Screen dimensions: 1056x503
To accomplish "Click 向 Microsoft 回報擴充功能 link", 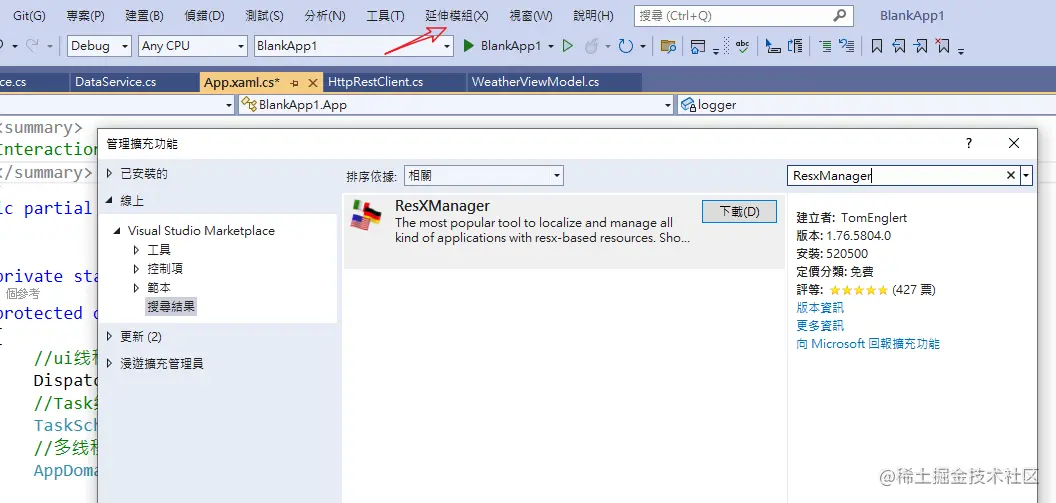I will tap(868, 344).
